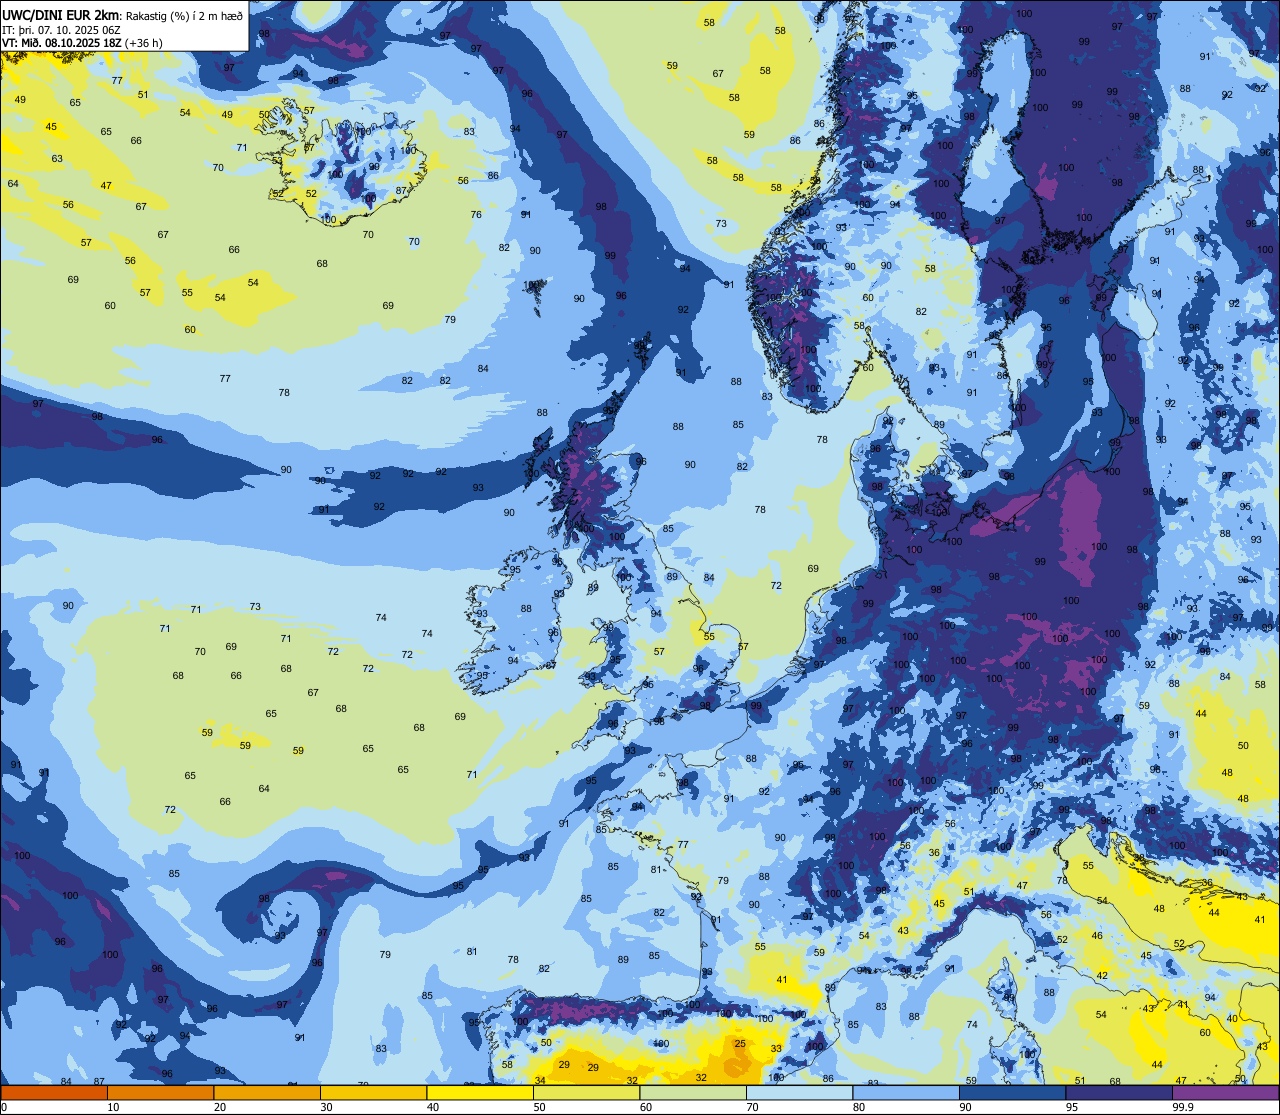Image resolution: width=1280 pixels, height=1115 pixels.
Task: Click the humidity value "25" over Spain
Action: point(740,1043)
